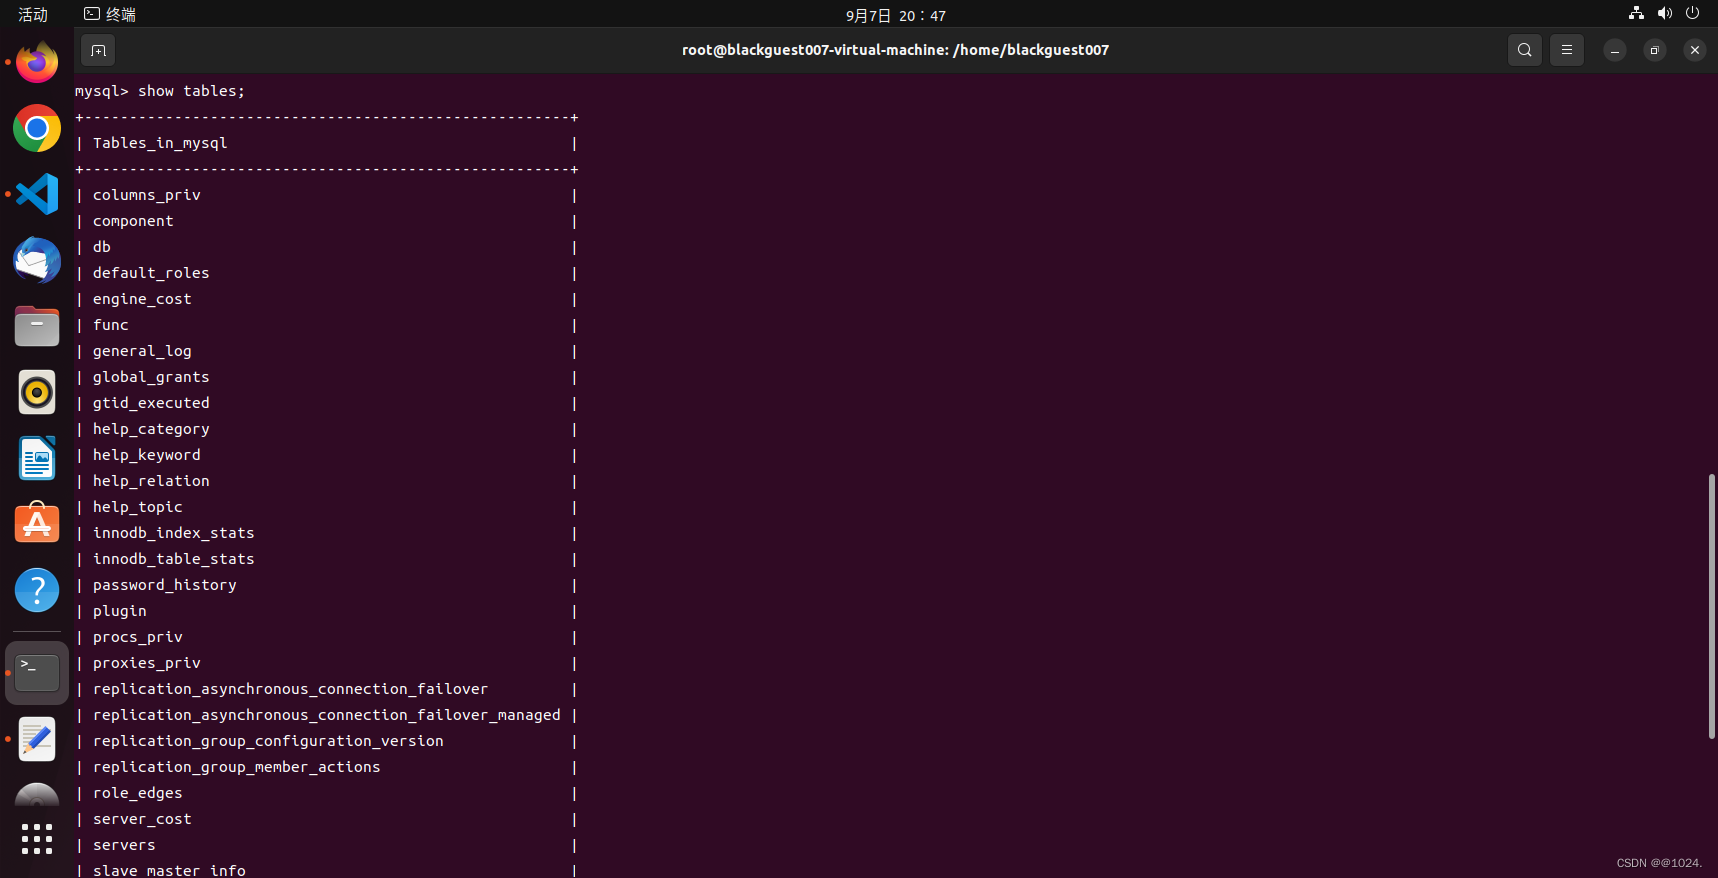Open the Help application in dock
This screenshot has height=878, width=1718.
coord(37,590)
